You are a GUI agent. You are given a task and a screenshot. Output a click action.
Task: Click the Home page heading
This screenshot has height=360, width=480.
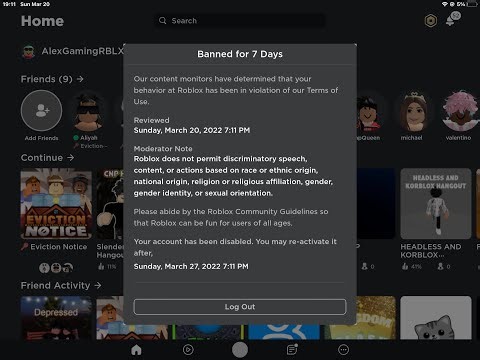[42, 21]
